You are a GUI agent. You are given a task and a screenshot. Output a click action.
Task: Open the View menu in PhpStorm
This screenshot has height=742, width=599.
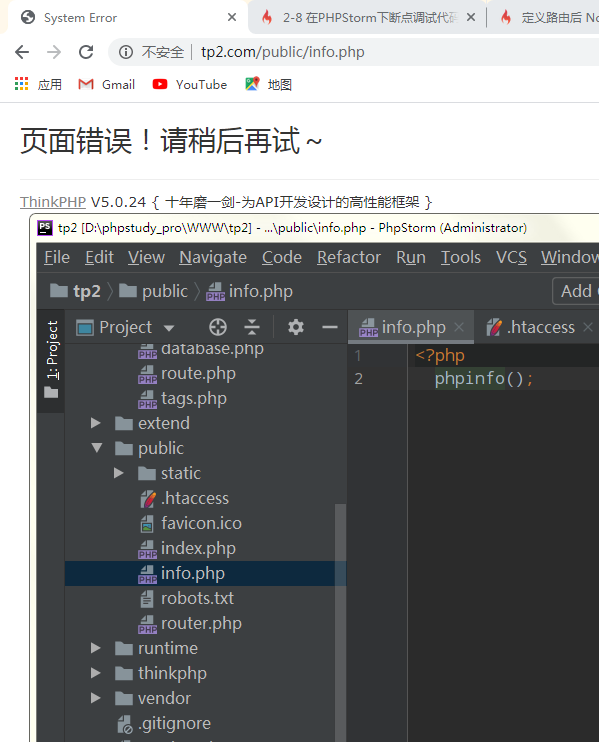point(146,257)
